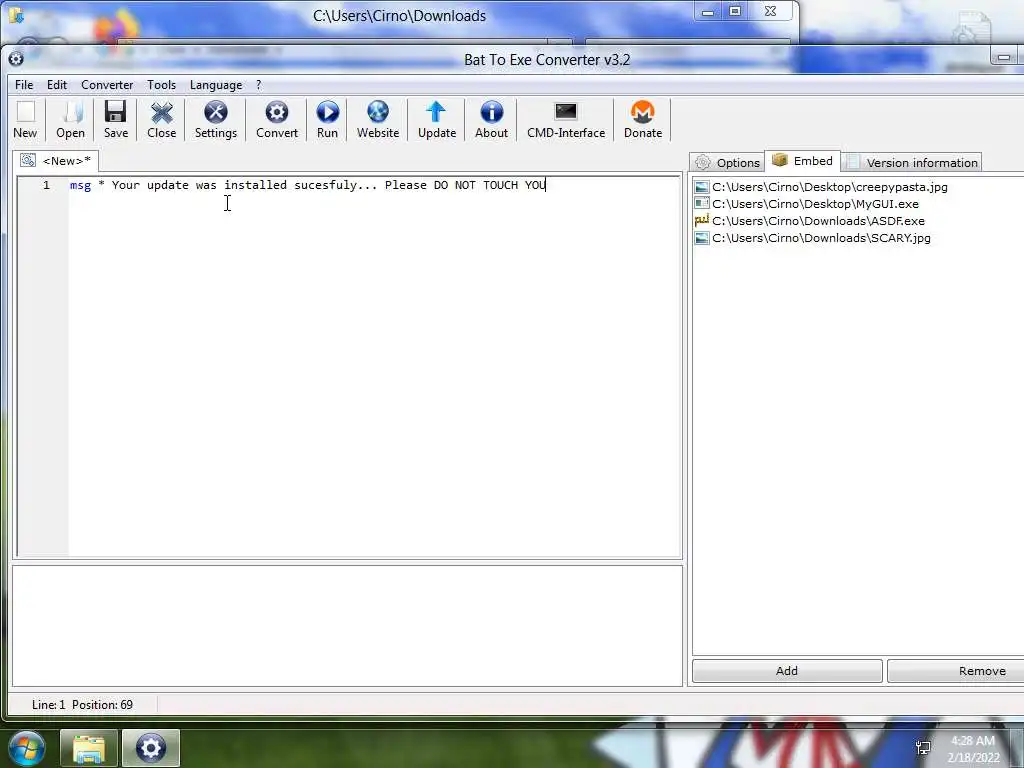
Task: Select the Embed tab
Action: click(803, 161)
